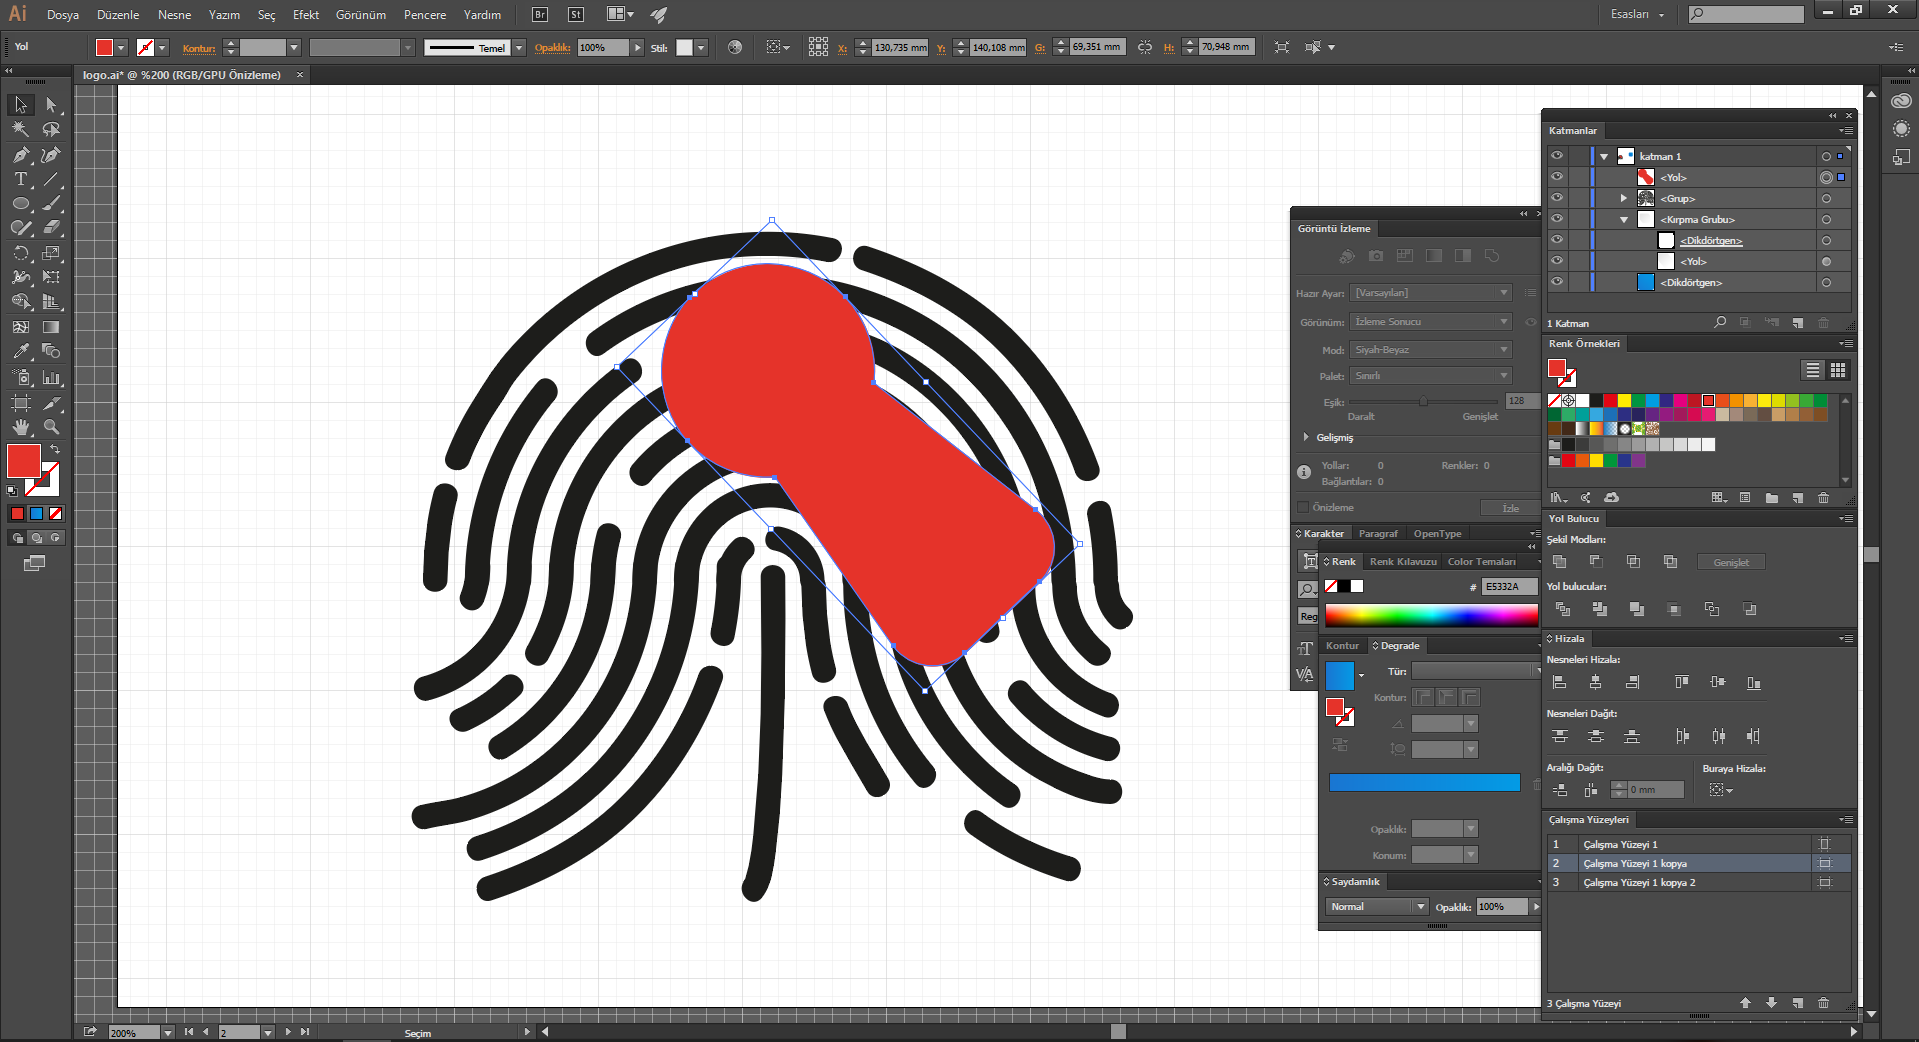Screen dimensions: 1919x1042
Task: Open the Buraya Hizala align-to dropdown
Action: pyautogui.click(x=1721, y=790)
